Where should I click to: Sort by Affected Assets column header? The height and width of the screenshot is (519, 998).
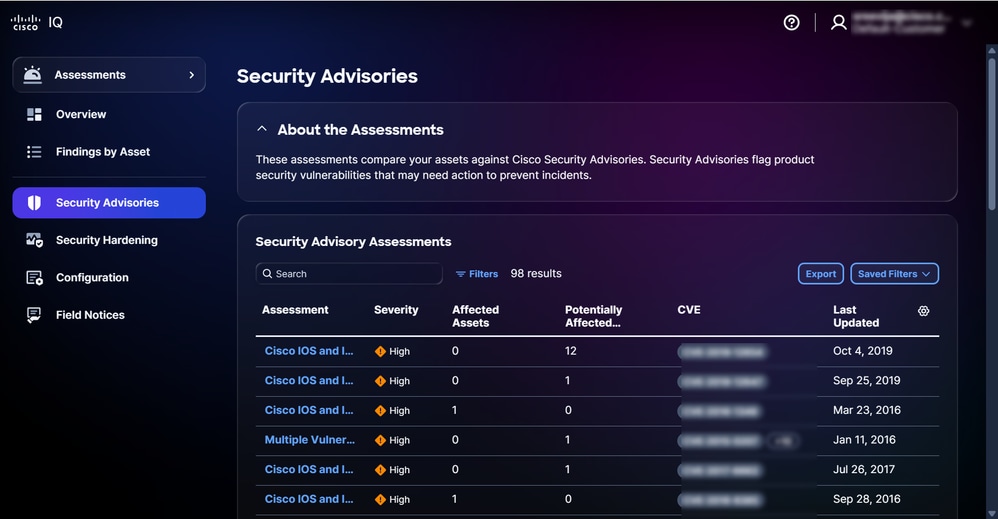coord(475,316)
